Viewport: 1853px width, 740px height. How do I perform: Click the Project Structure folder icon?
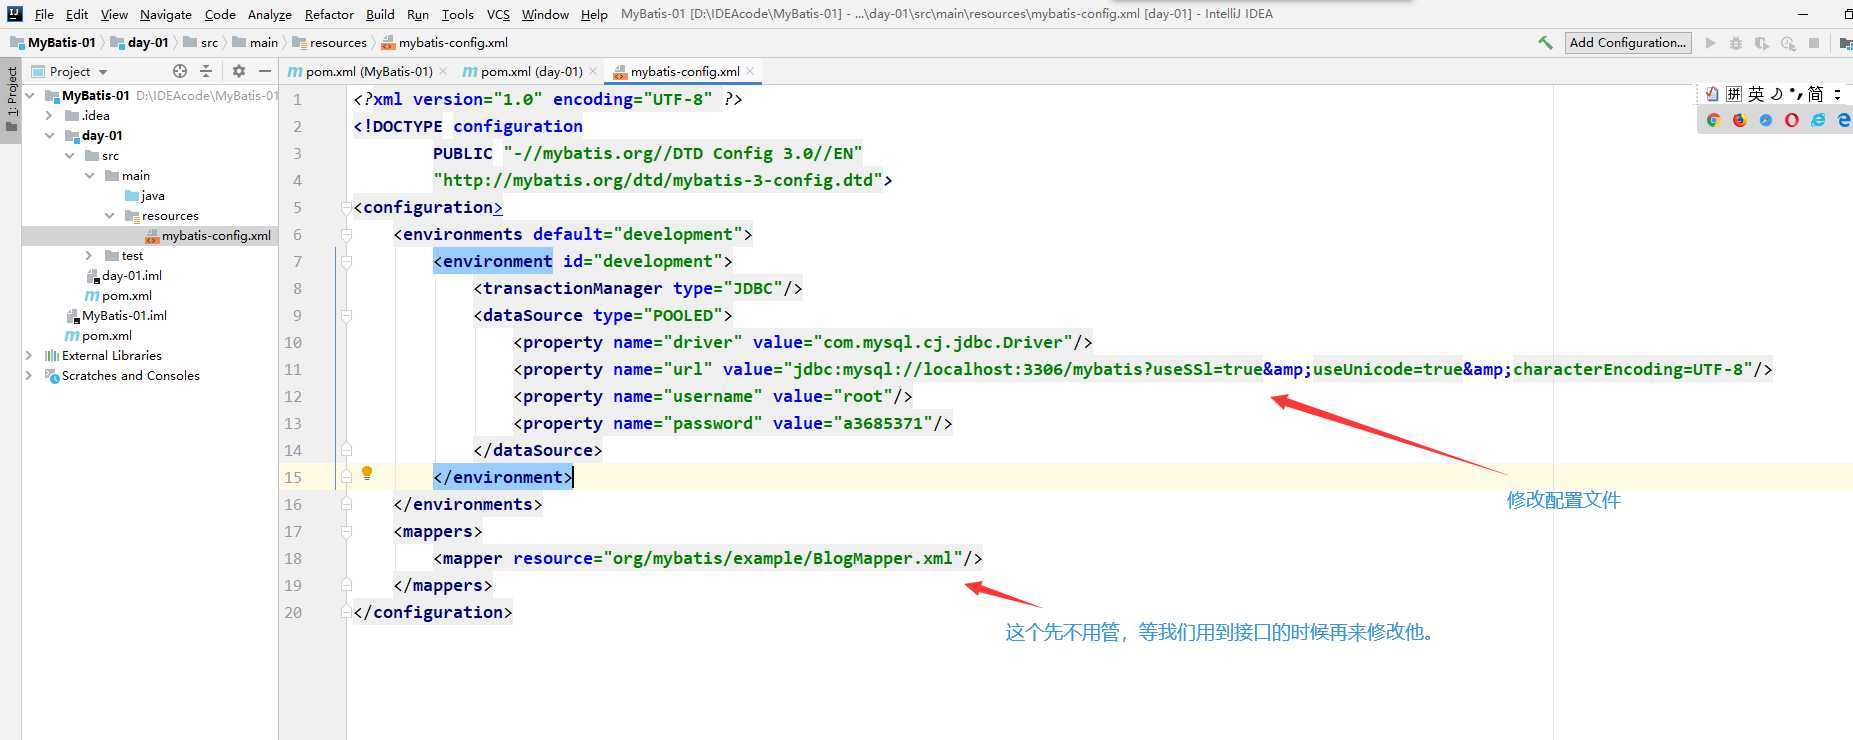[x=1846, y=43]
